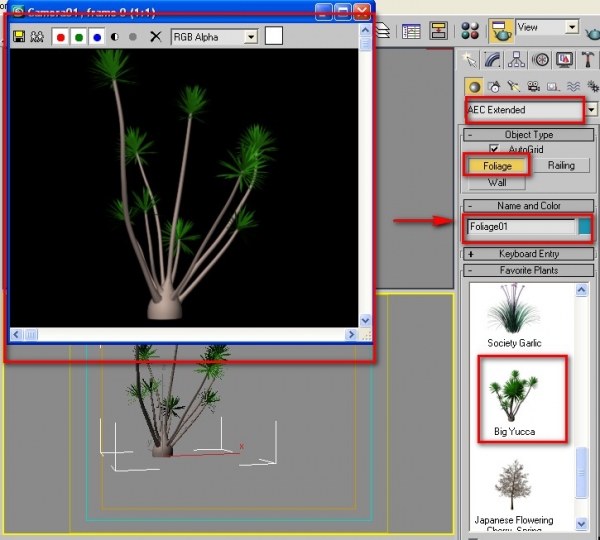
Task: Click the Foliage object button
Action: (497, 166)
